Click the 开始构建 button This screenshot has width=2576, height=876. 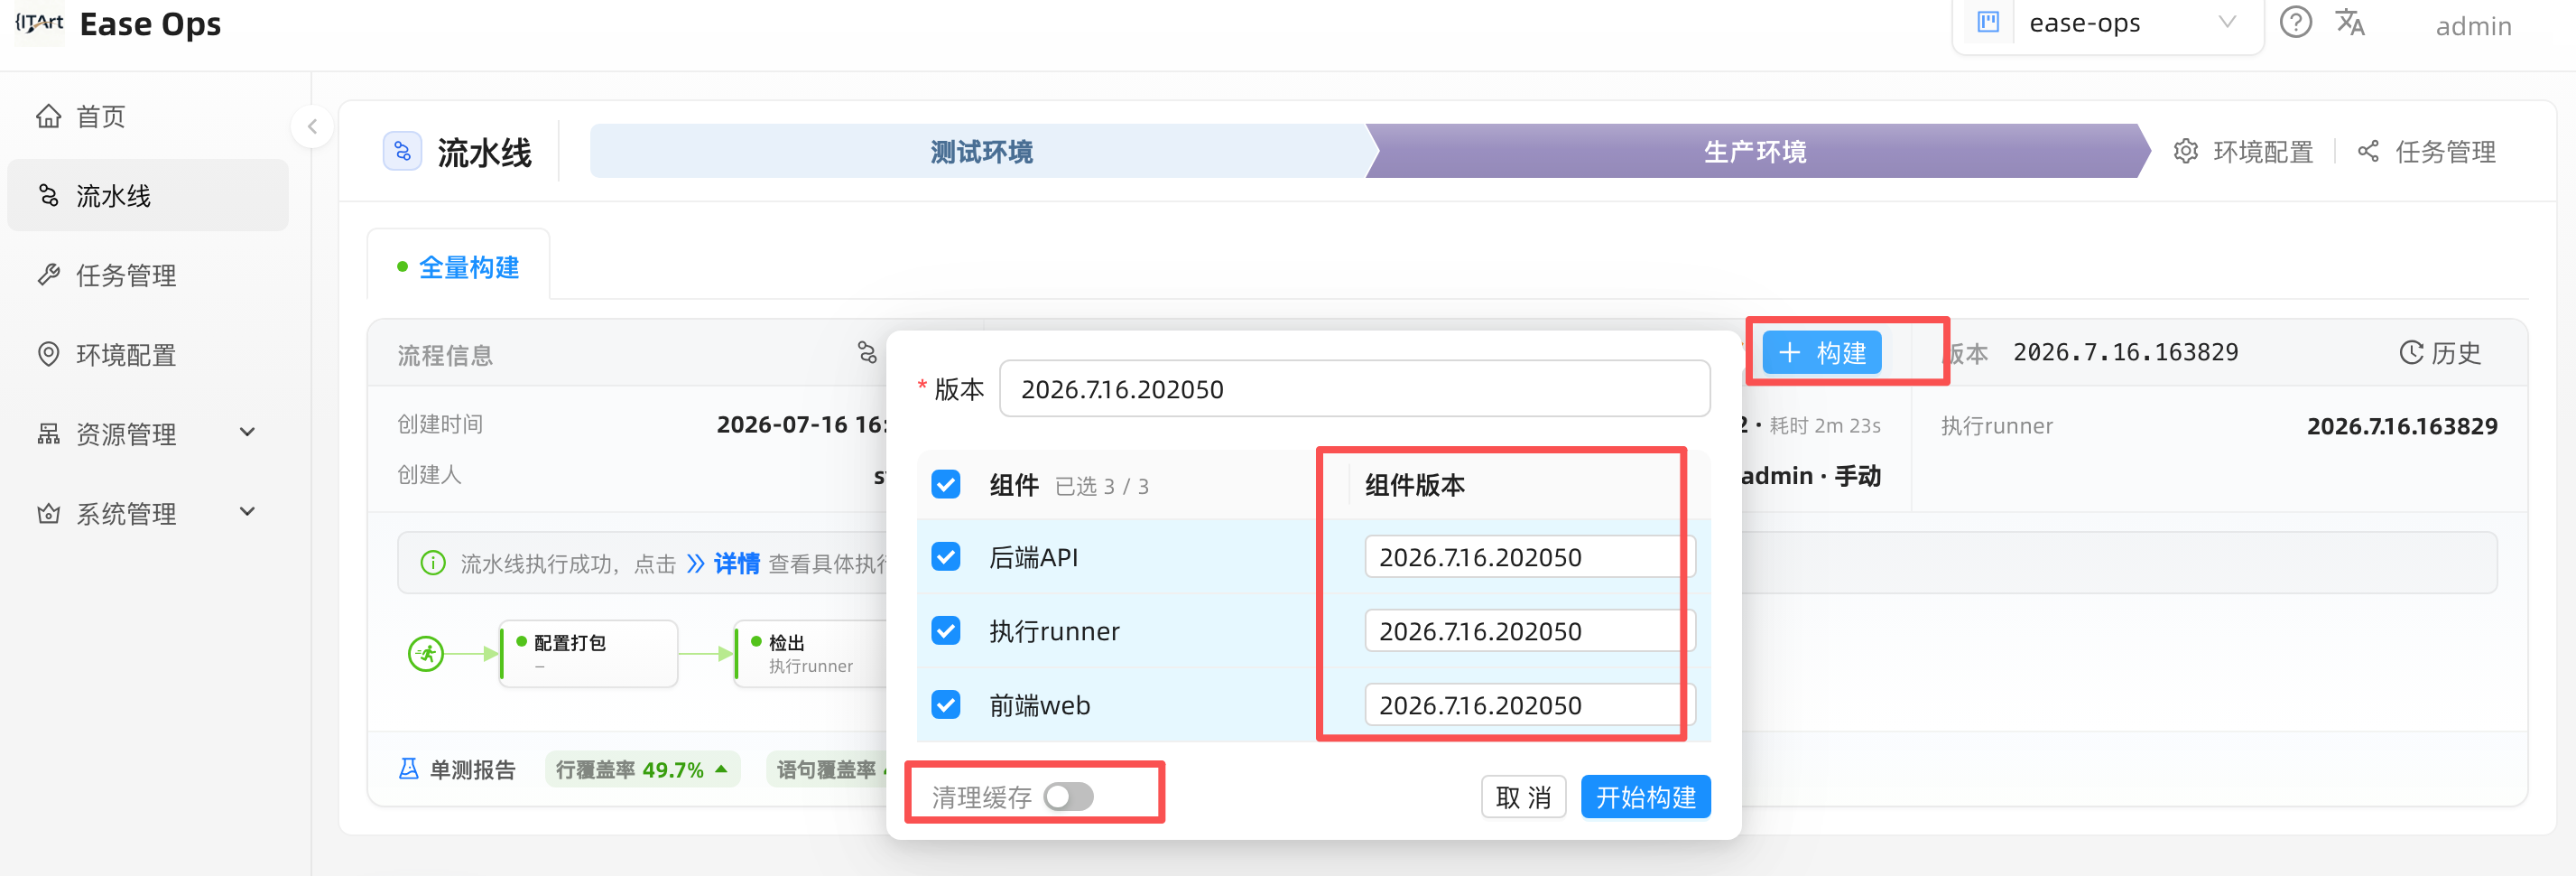point(1645,796)
